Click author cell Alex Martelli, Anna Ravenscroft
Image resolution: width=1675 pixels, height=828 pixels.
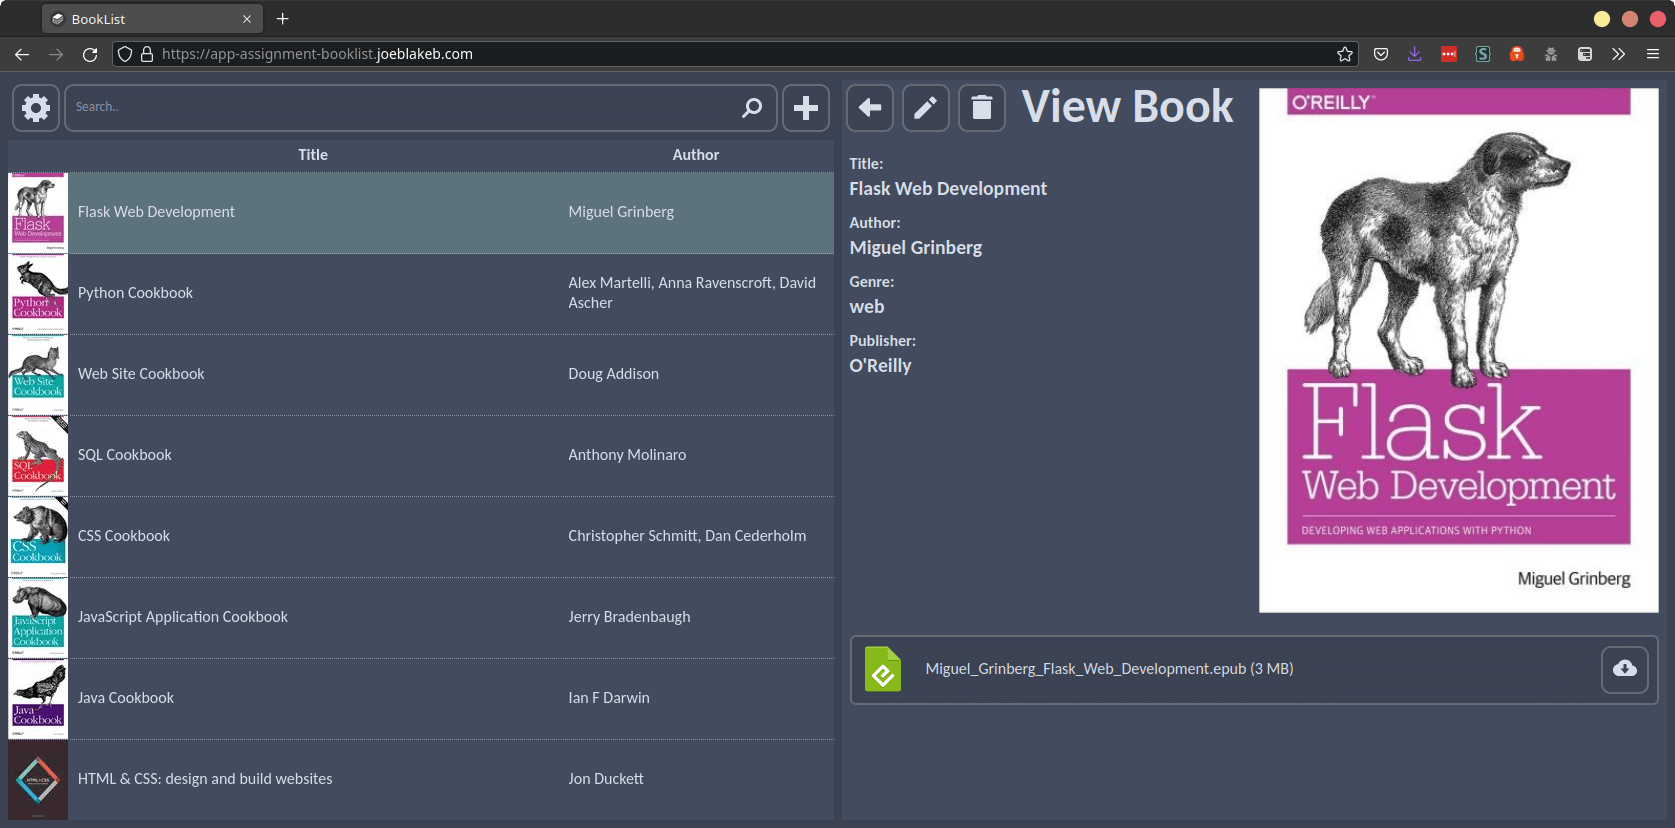pyautogui.click(x=692, y=293)
